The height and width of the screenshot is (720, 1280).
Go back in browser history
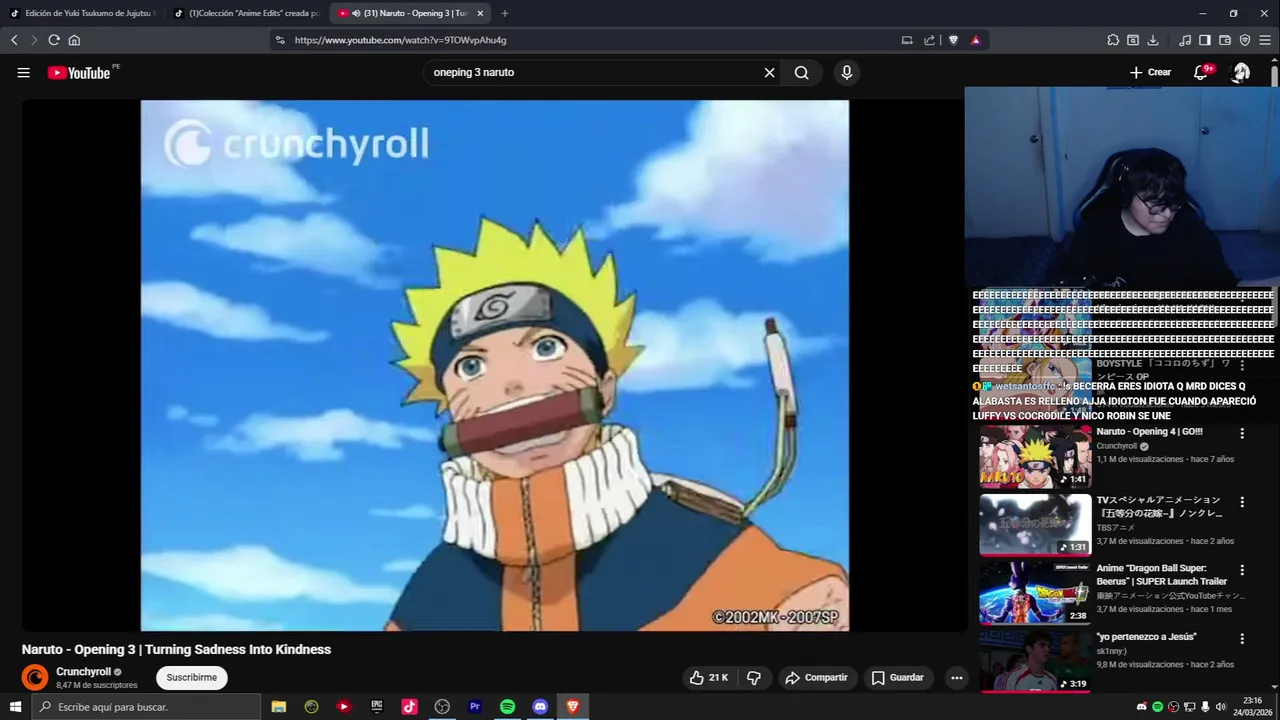[x=14, y=40]
